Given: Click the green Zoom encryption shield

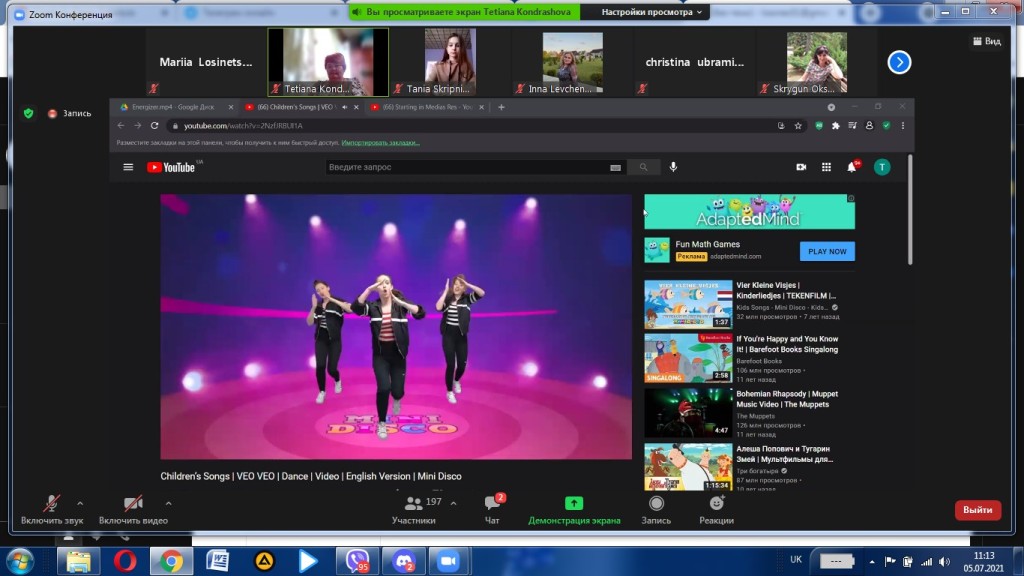Looking at the screenshot, I should pos(28,113).
